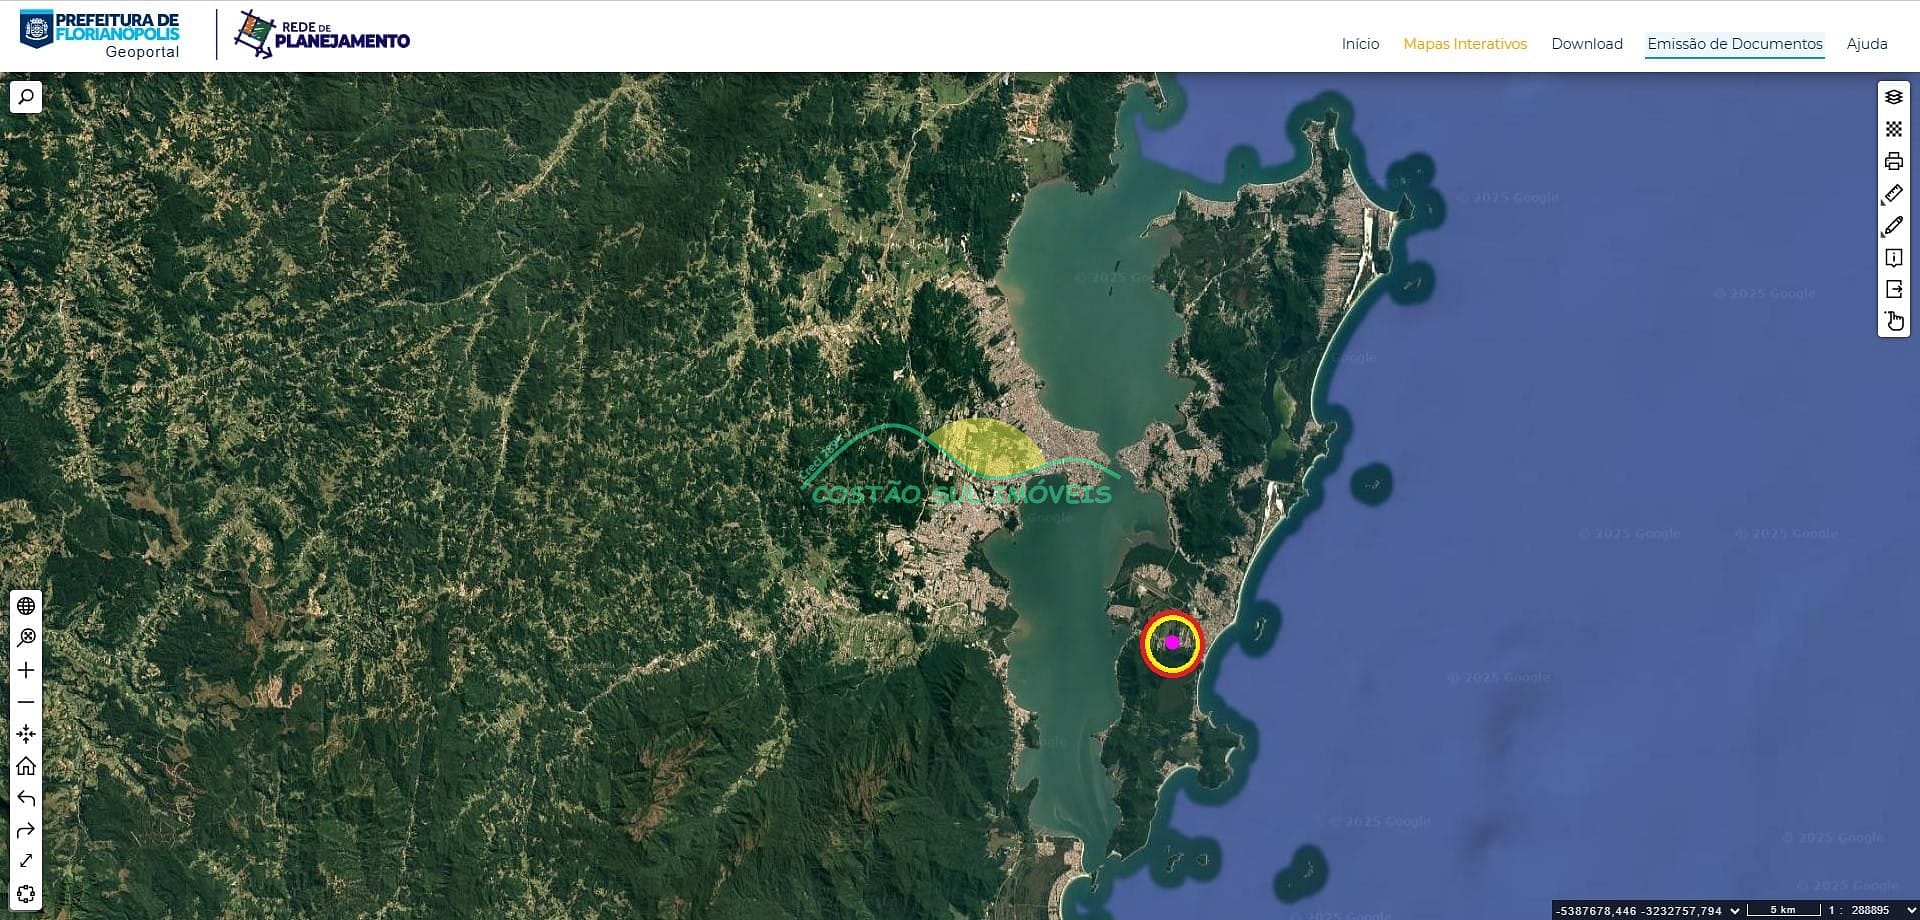Zoom out with the minus button
Image resolution: width=1920 pixels, height=920 pixels.
click(26, 702)
